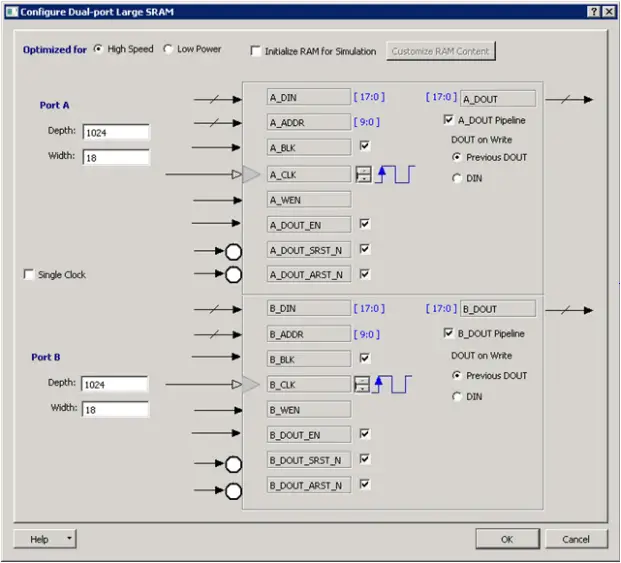Uncheck the B_DOUT_ARST_N checkbox
The height and width of the screenshot is (563, 621).
(x=364, y=484)
